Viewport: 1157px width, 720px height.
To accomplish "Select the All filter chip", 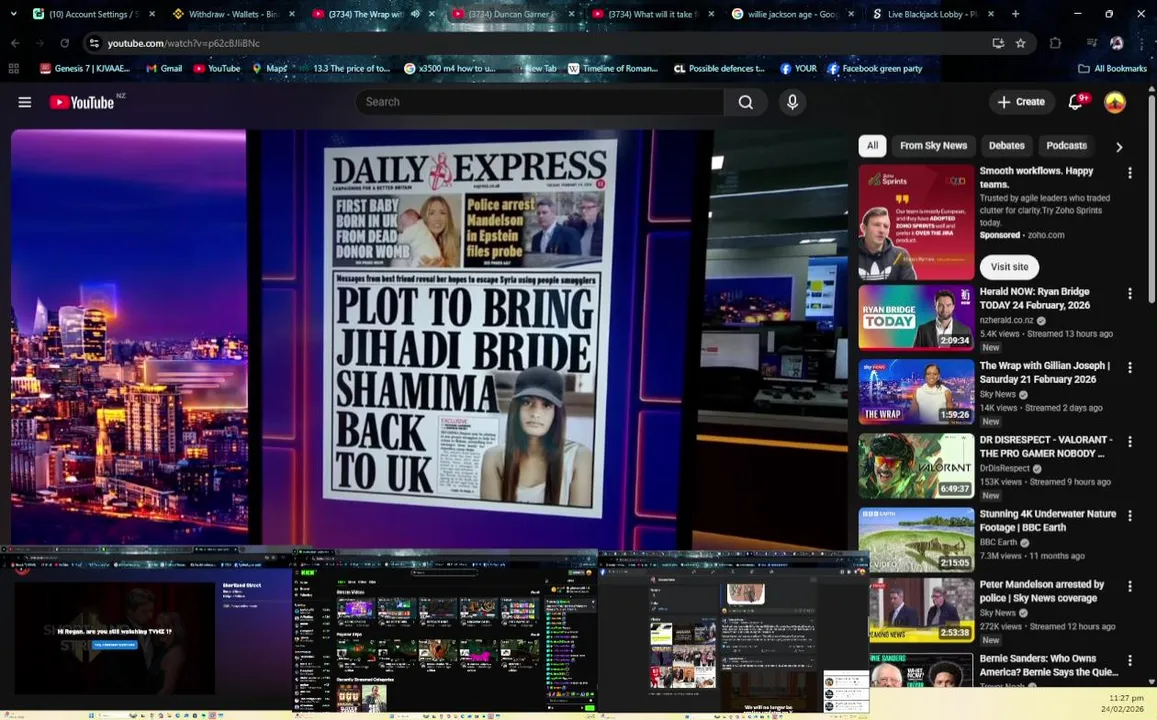I will pyautogui.click(x=872, y=145).
